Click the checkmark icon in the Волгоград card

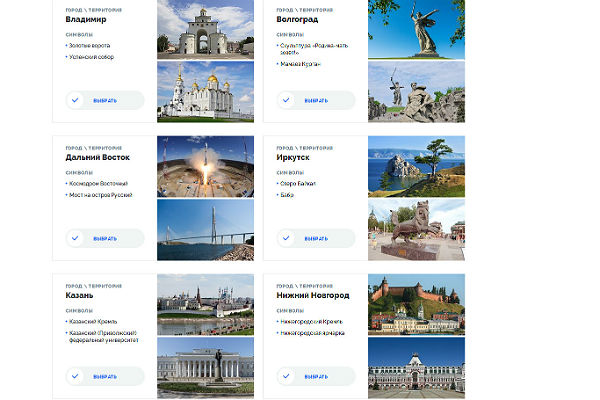(x=287, y=100)
